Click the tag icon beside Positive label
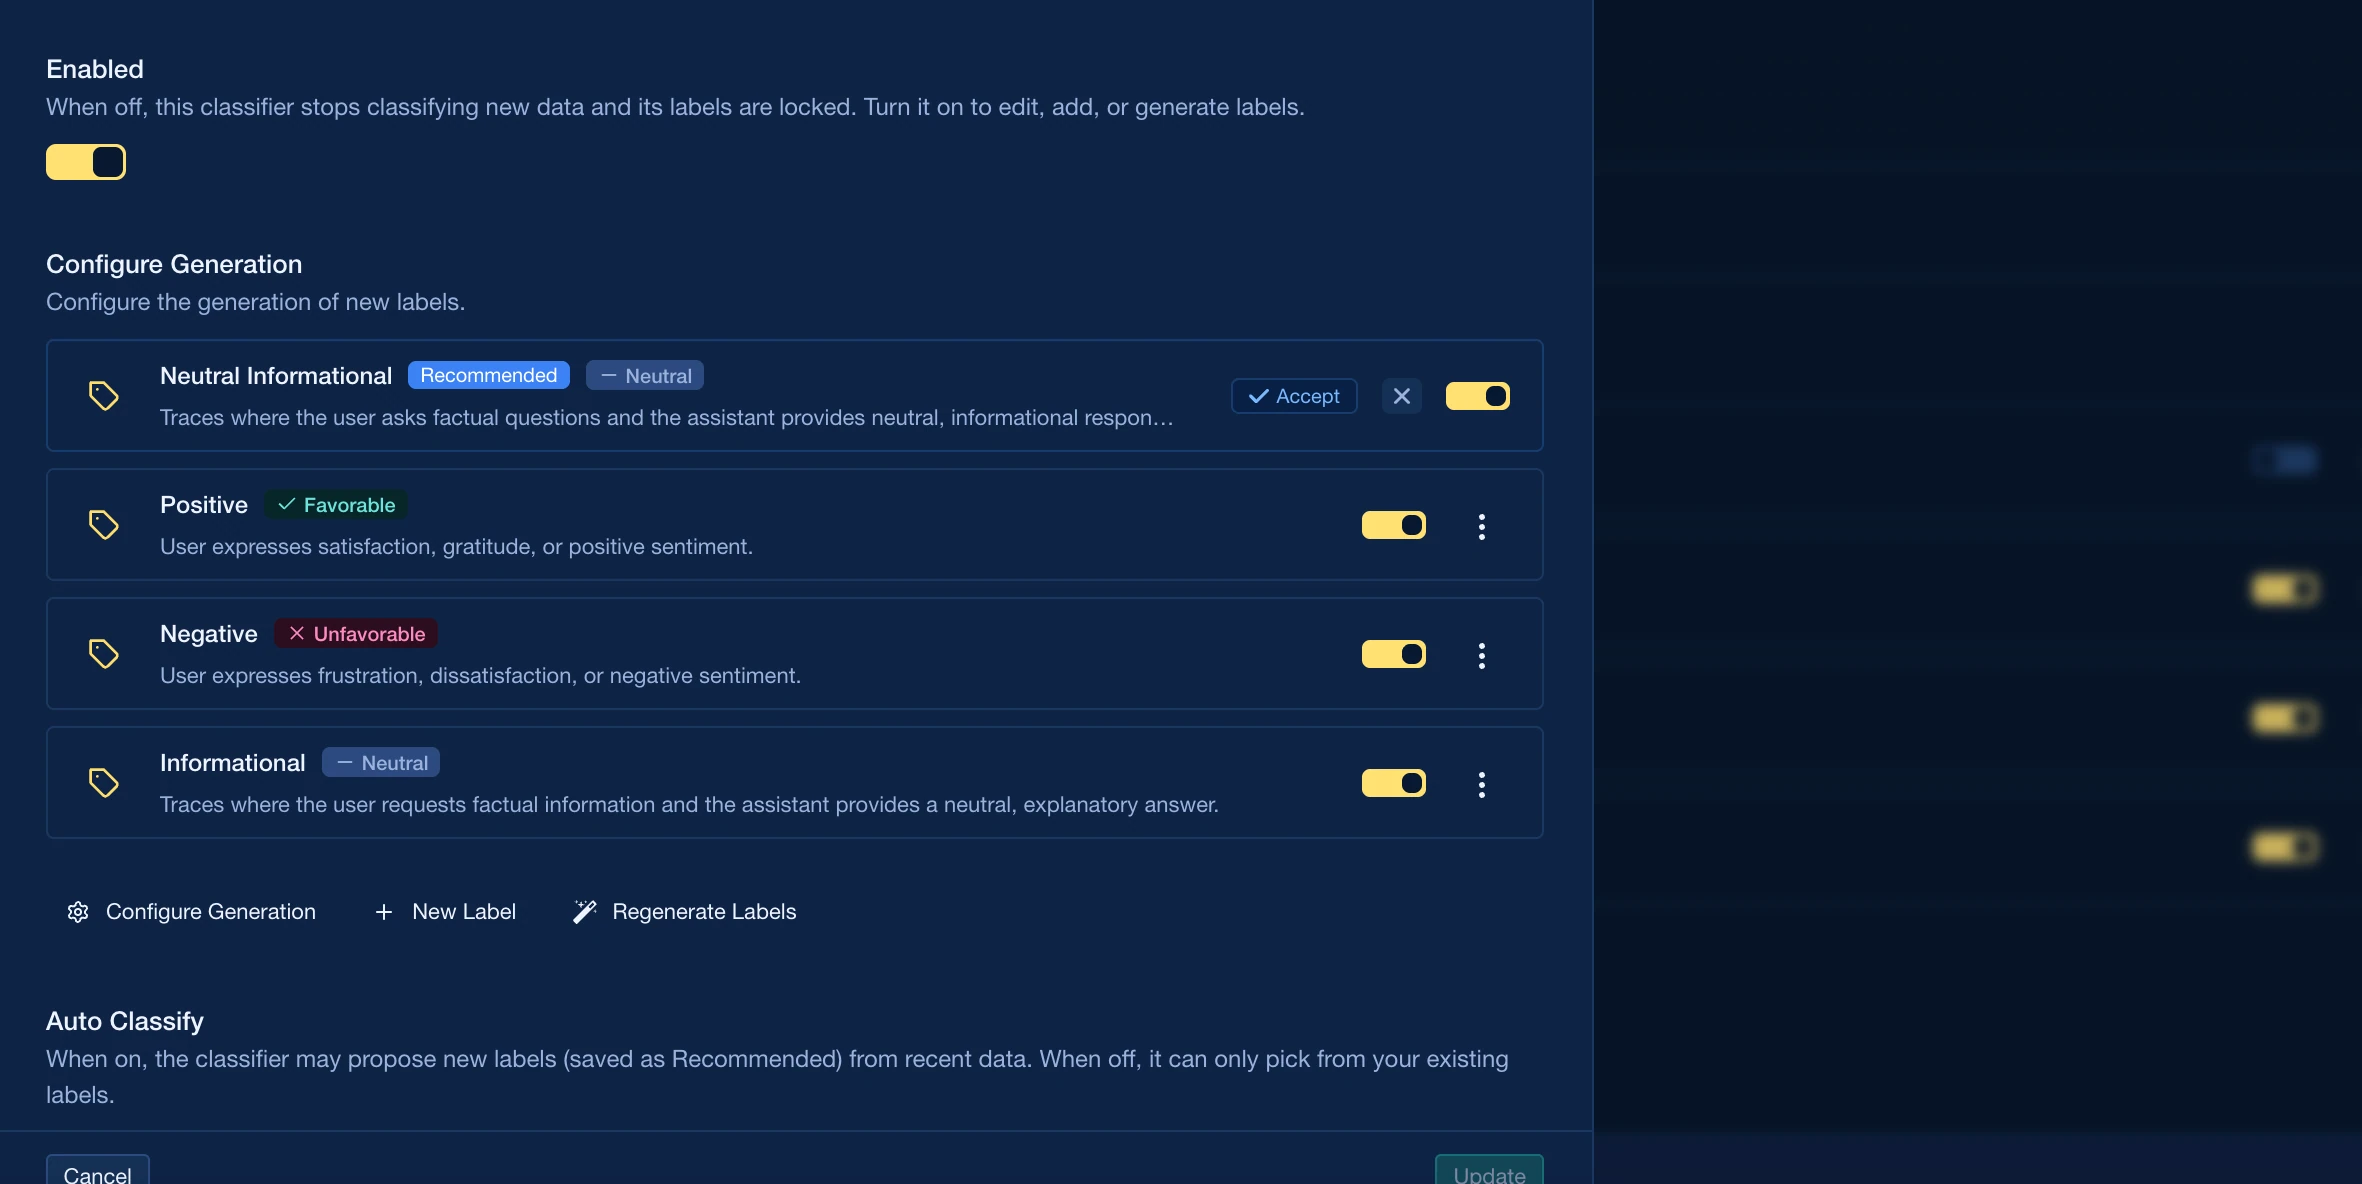The width and height of the screenshot is (2362, 1184). [104, 525]
